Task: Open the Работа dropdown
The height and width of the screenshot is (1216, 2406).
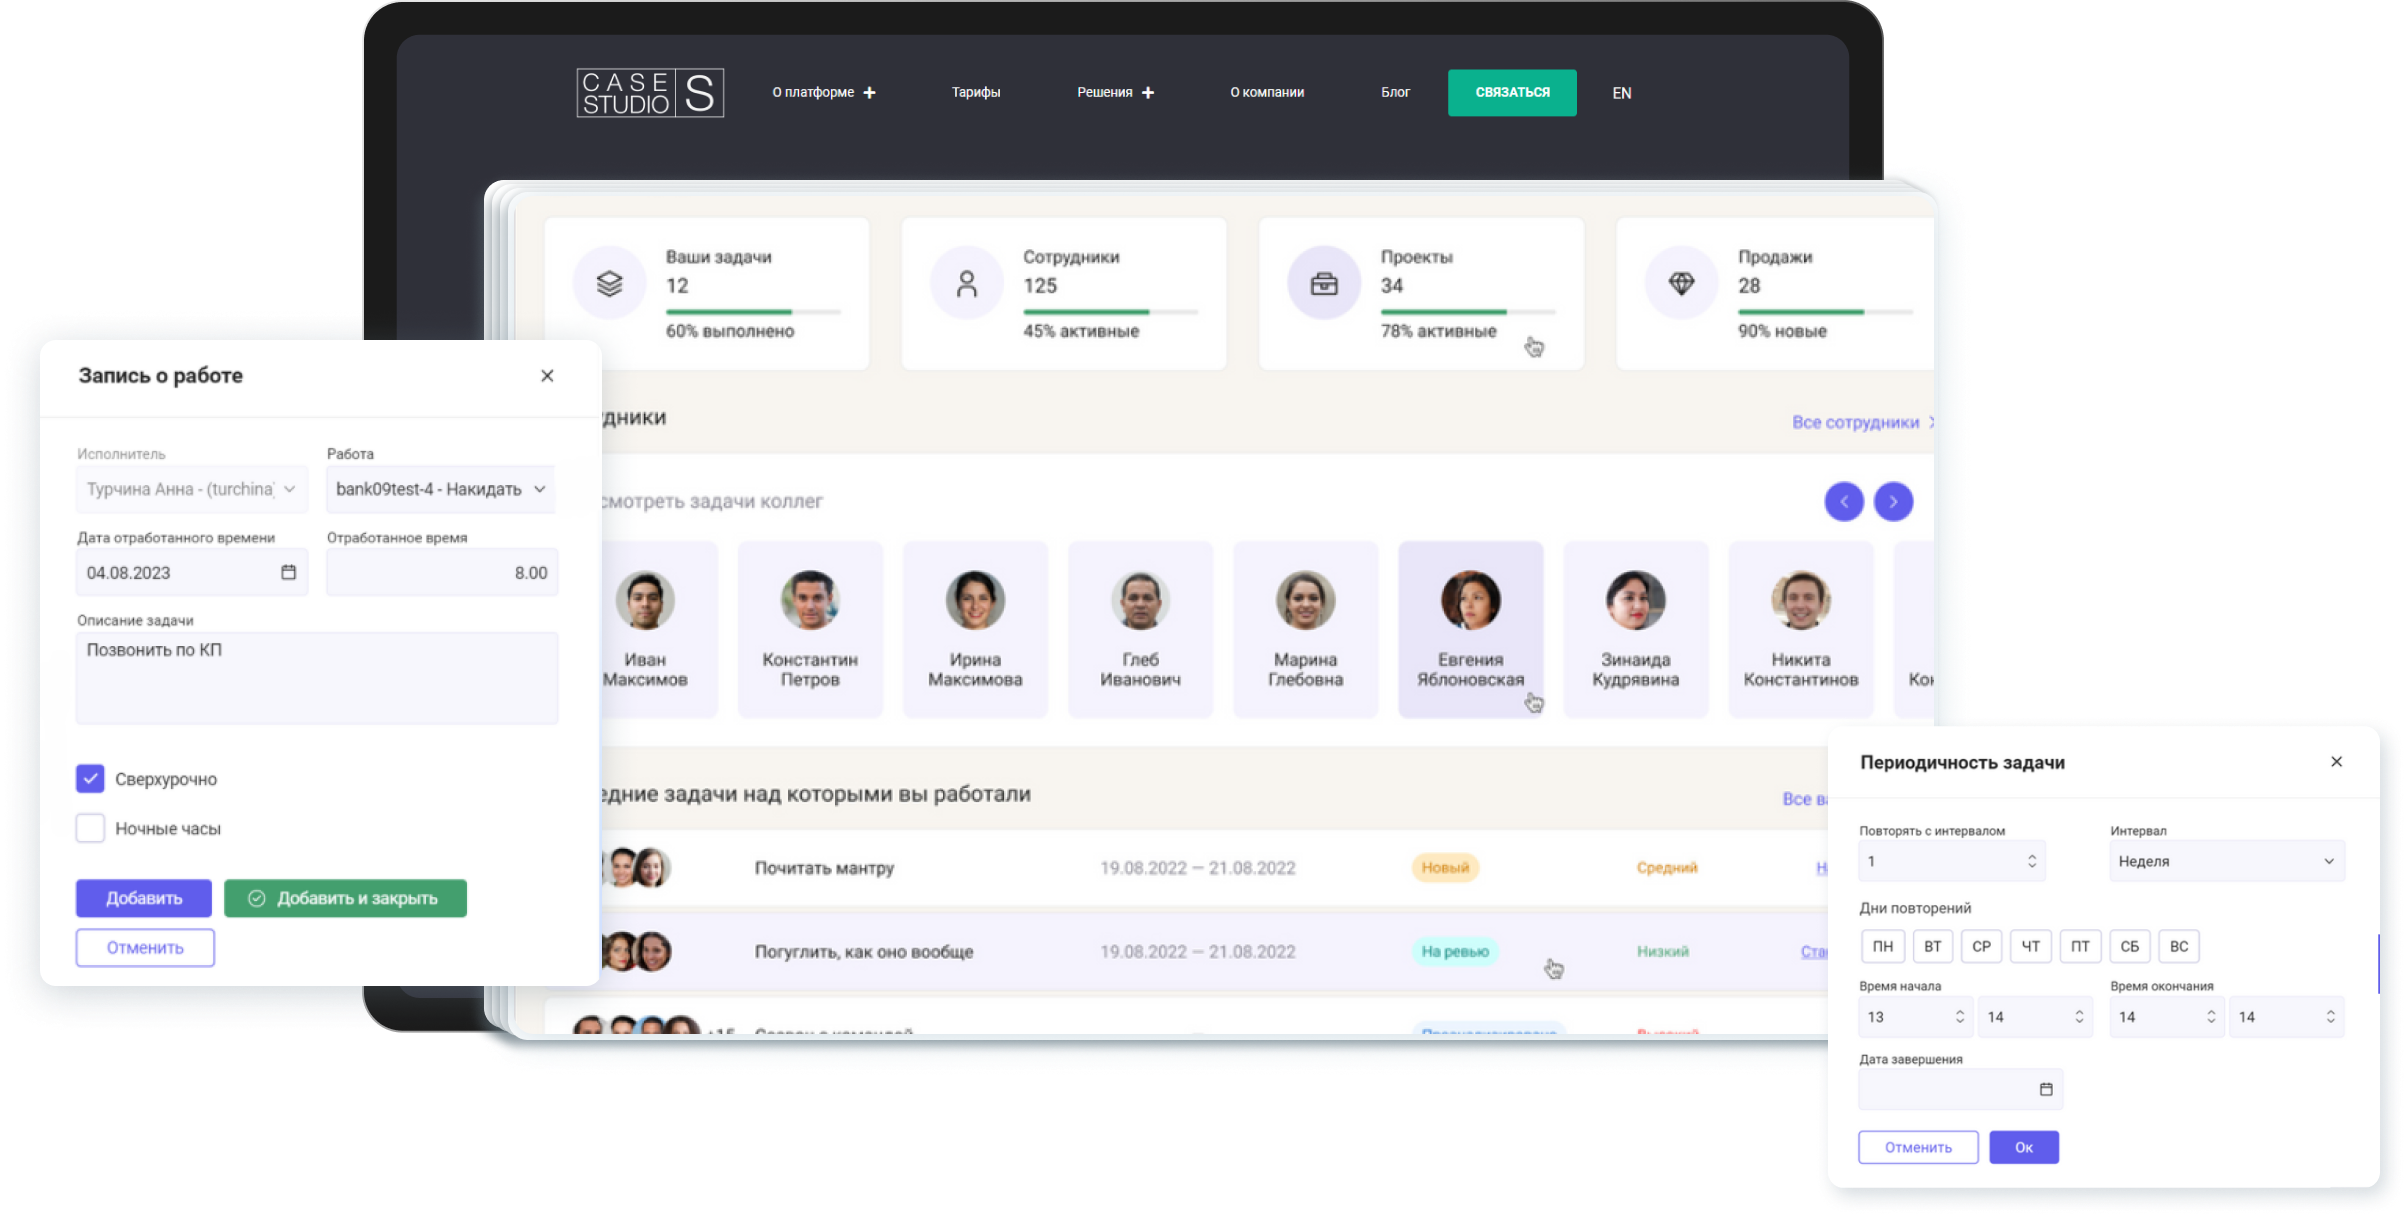Action: pos(441,489)
